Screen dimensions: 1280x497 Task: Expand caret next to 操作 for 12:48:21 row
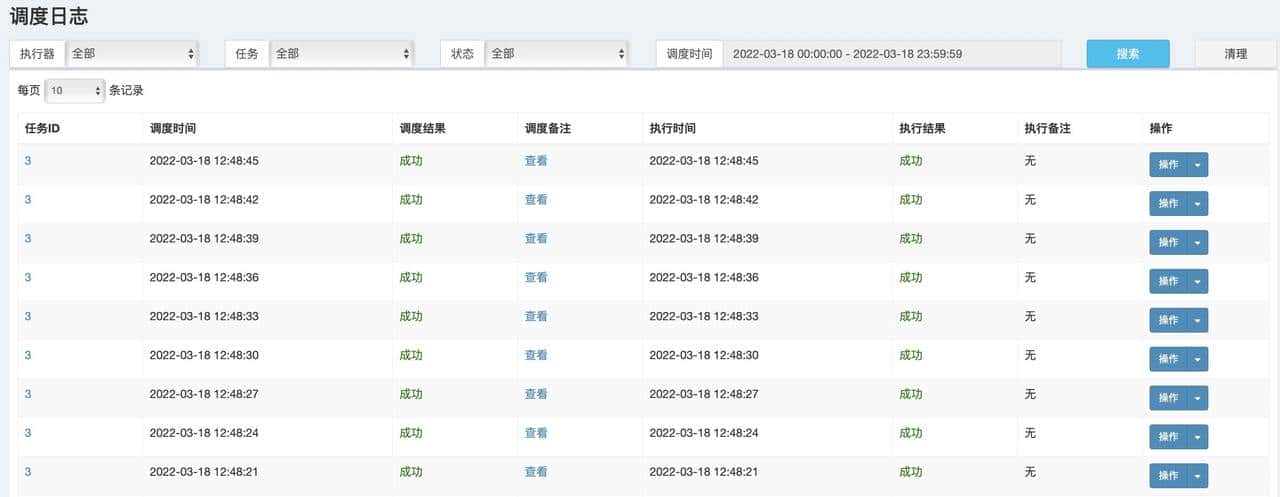(x=1197, y=476)
